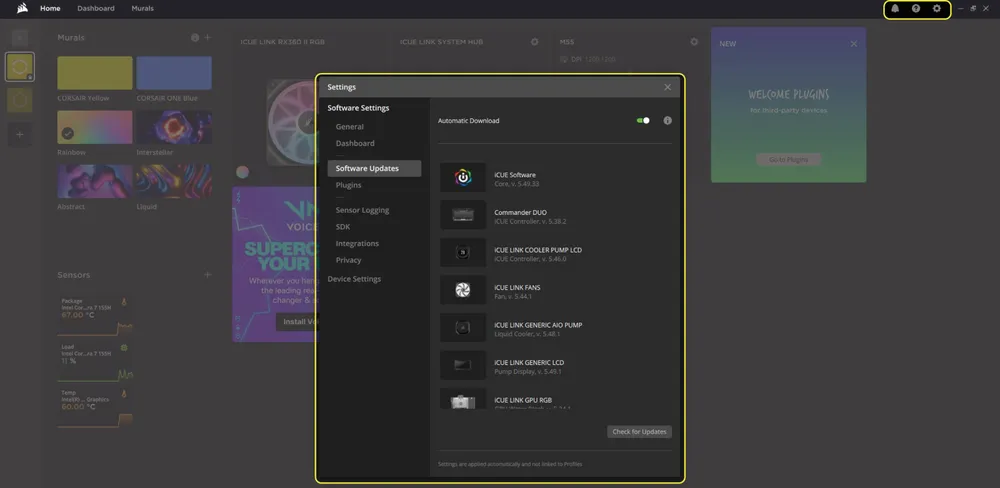Open Plugins in Settings sidebar
Image resolution: width=1000 pixels, height=488 pixels.
[x=348, y=185]
